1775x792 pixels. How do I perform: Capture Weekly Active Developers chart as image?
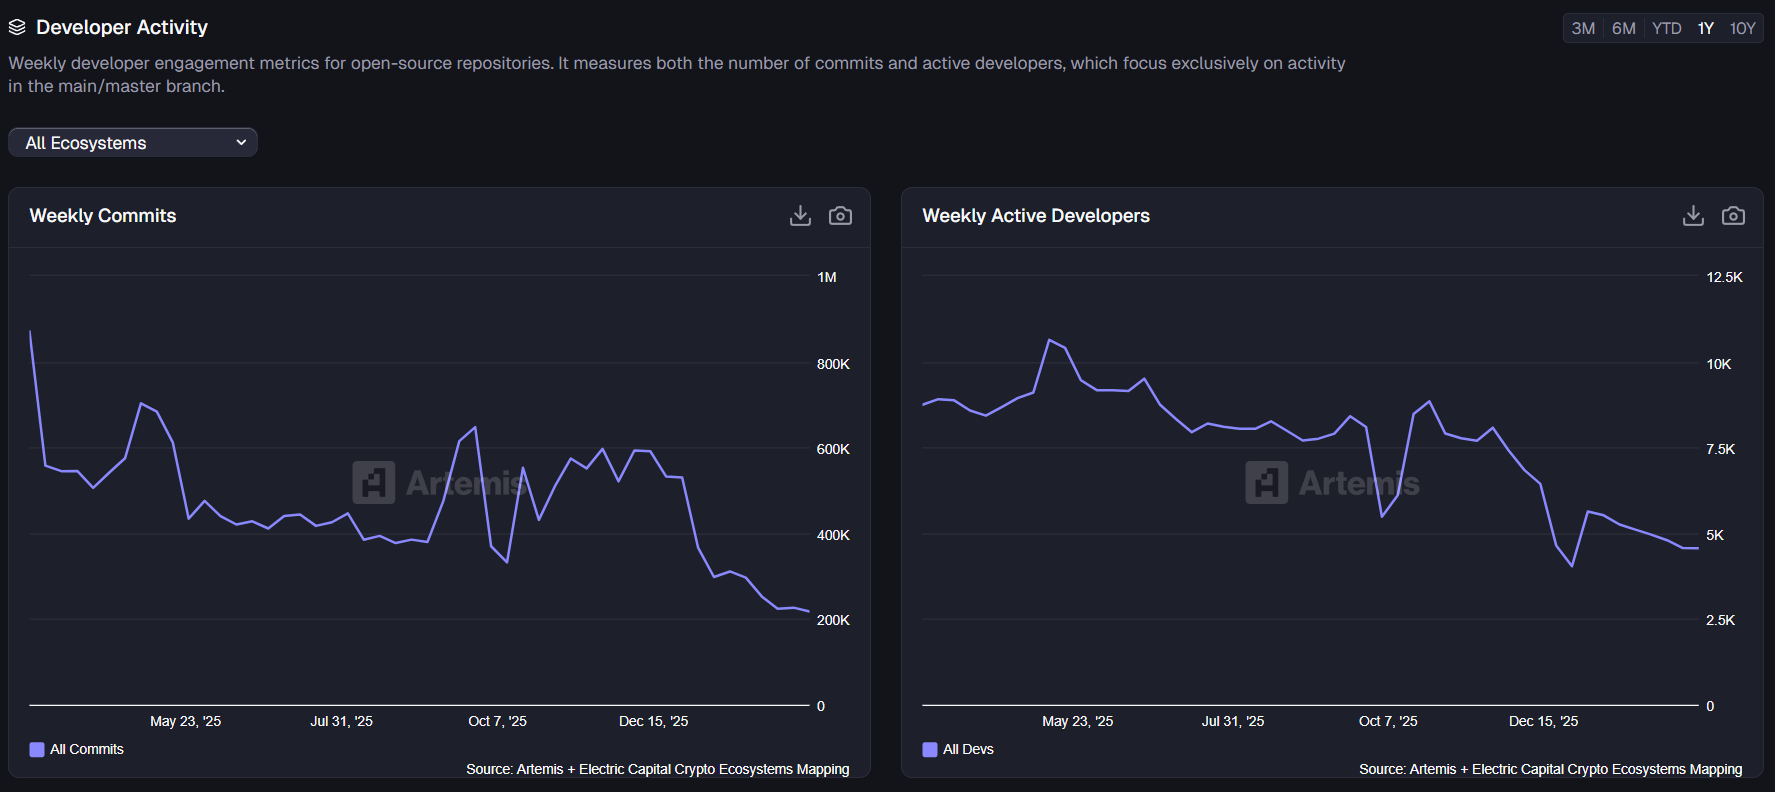coord(1733,216)
